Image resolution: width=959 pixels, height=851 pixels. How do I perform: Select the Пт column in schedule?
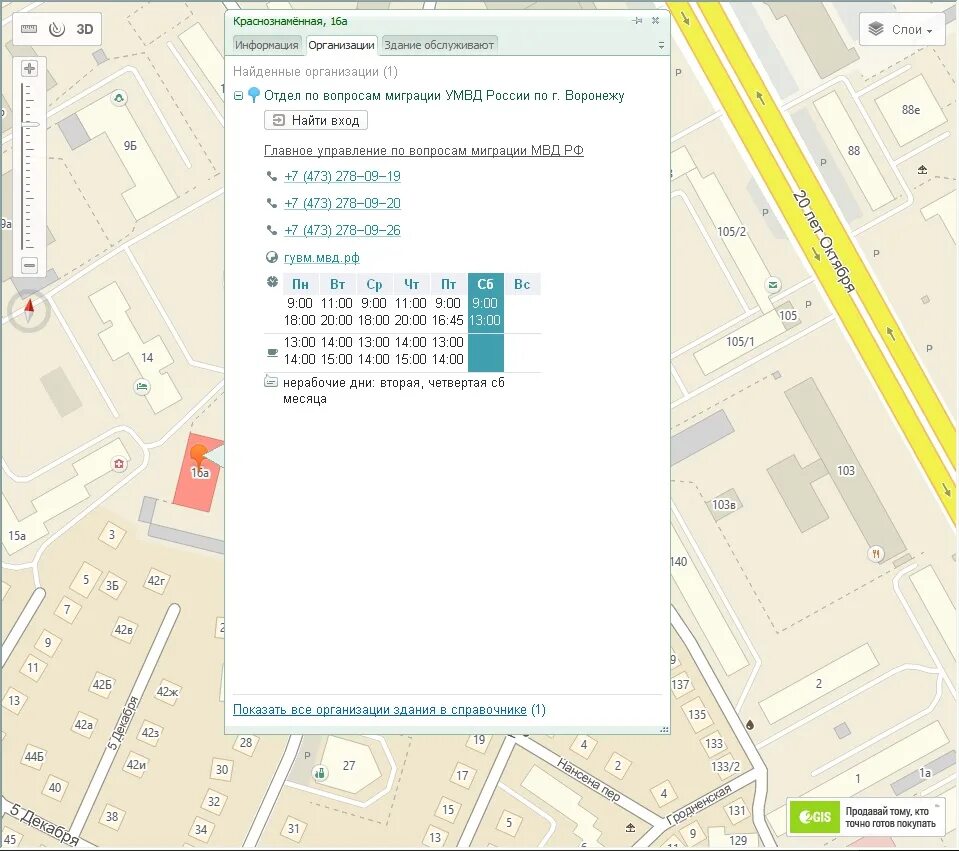pyautogui.click(x=448, y=284)
